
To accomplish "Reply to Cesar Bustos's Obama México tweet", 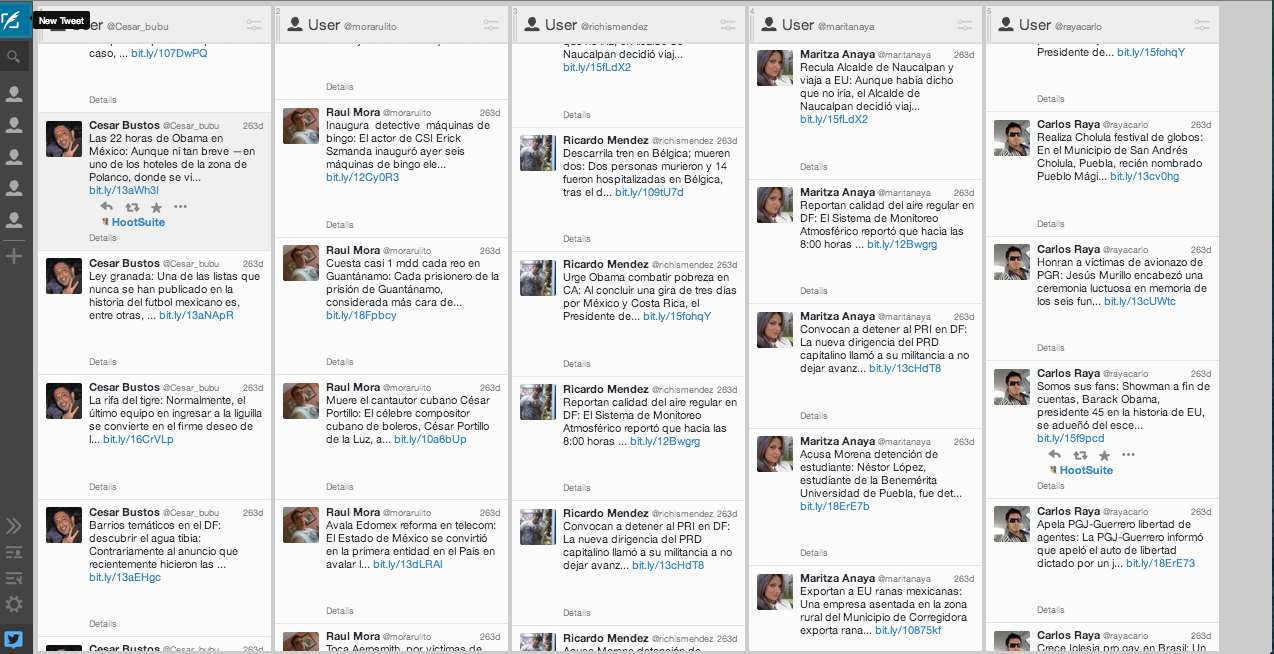I will pyautogui.click(x=106, y=207).
